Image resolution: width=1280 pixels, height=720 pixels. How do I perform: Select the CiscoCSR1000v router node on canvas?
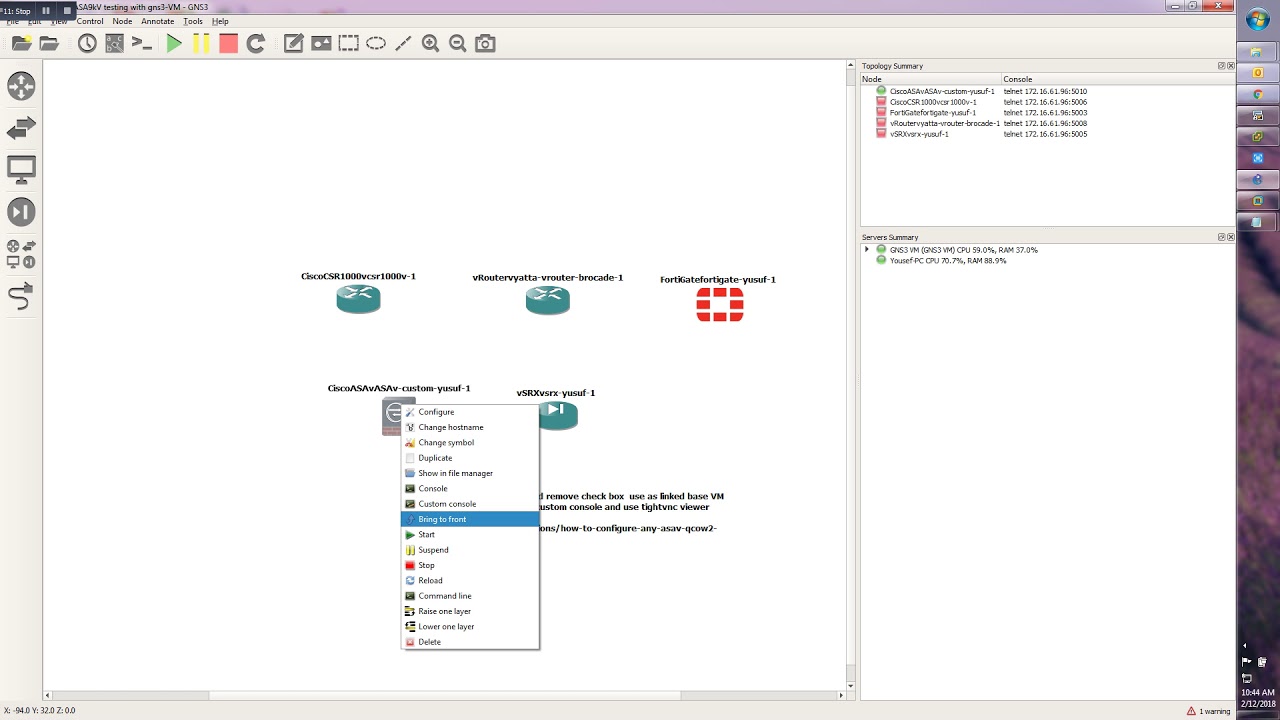click(x=358, y=299)
